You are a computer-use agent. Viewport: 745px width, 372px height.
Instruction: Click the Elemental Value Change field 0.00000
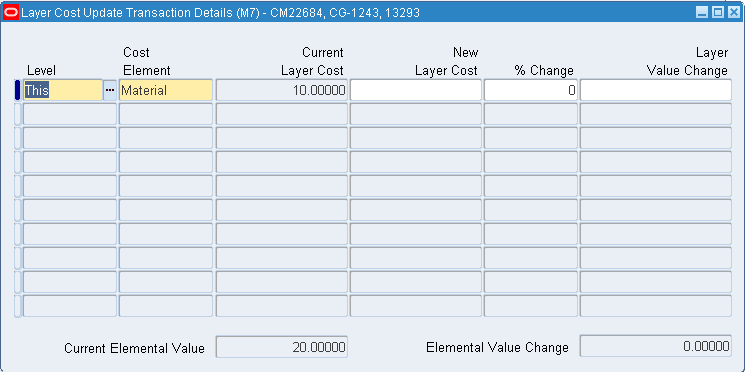(656, 346)
